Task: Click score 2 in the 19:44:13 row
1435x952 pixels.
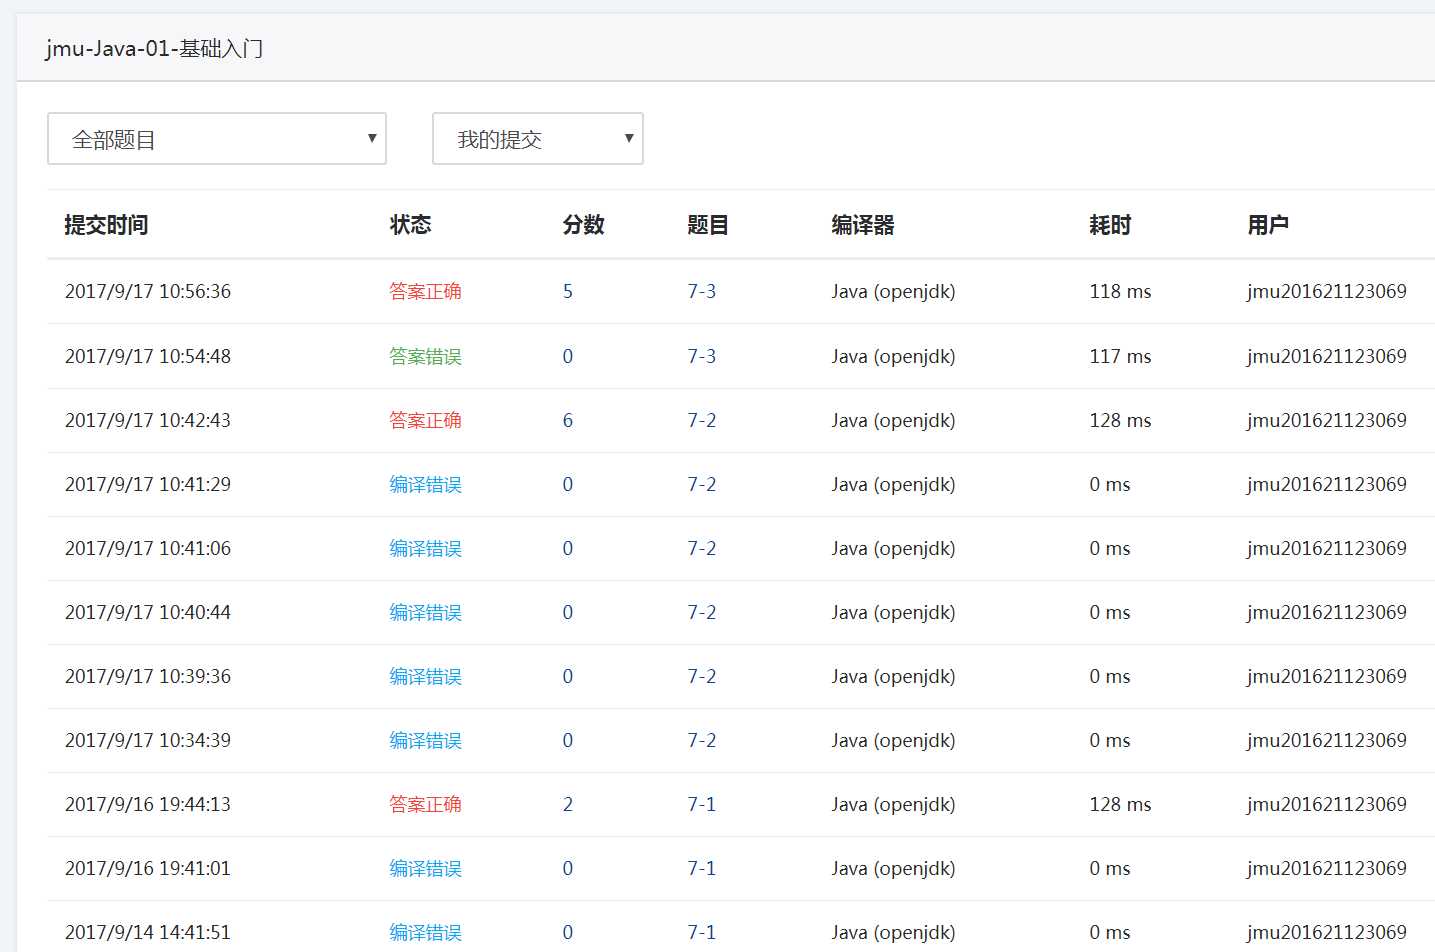Action: pyautogui.click(x=568, y=804)
